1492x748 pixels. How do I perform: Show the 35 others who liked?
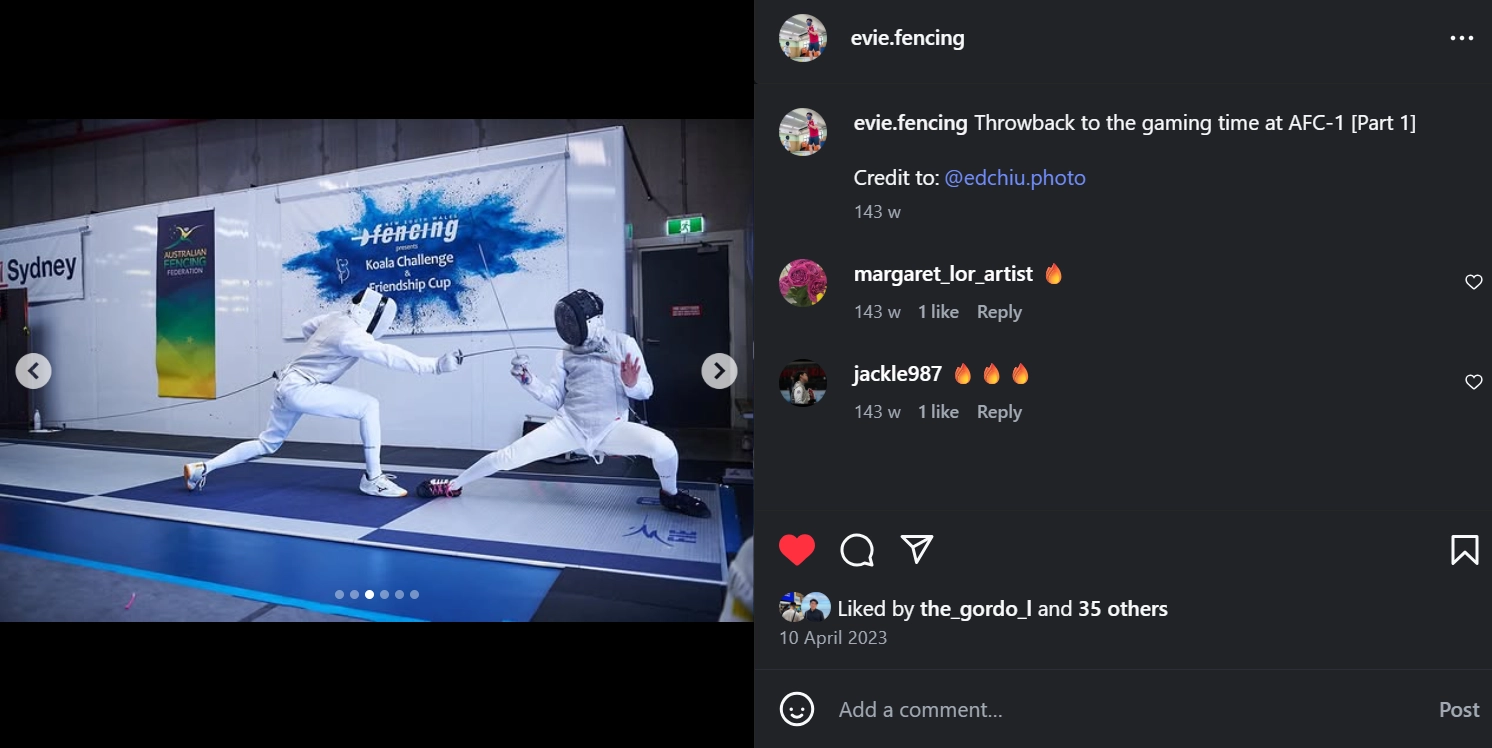(x=1122, y=609)
